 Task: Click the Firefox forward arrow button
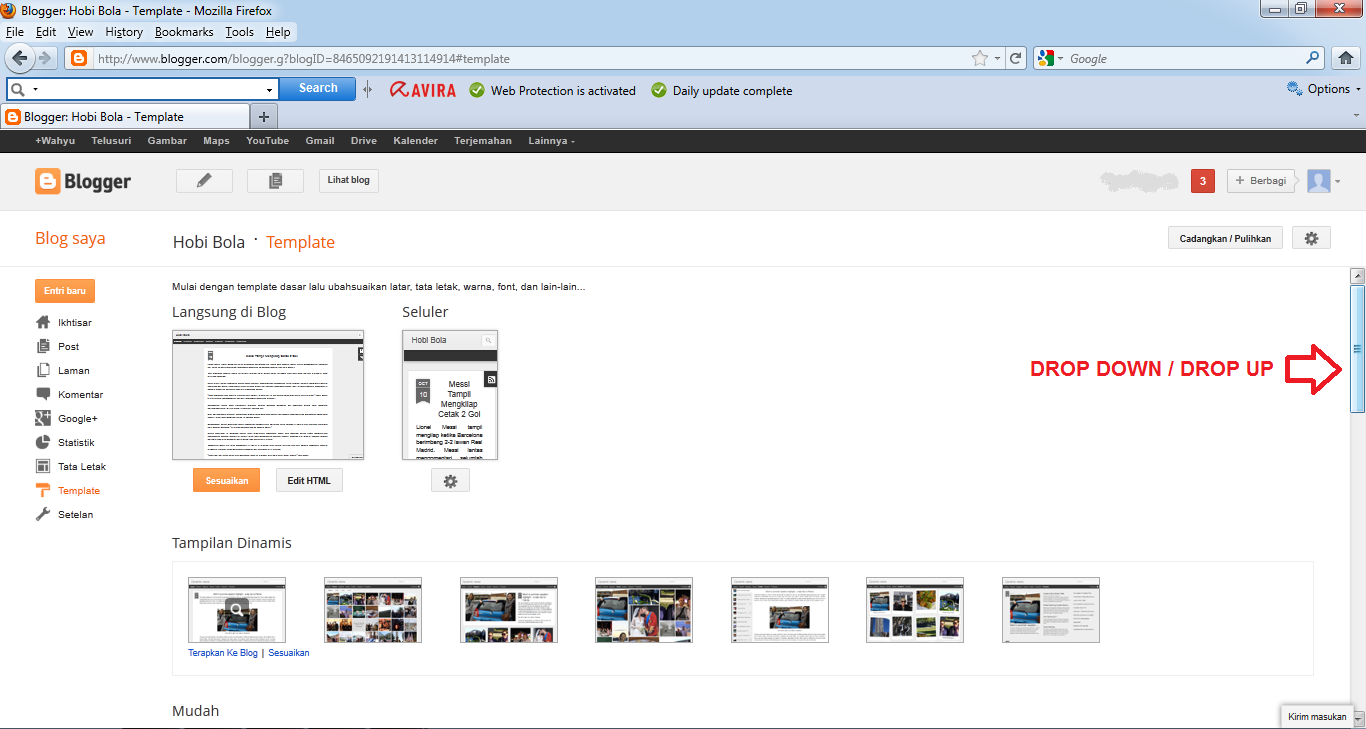tap(45, 58)
